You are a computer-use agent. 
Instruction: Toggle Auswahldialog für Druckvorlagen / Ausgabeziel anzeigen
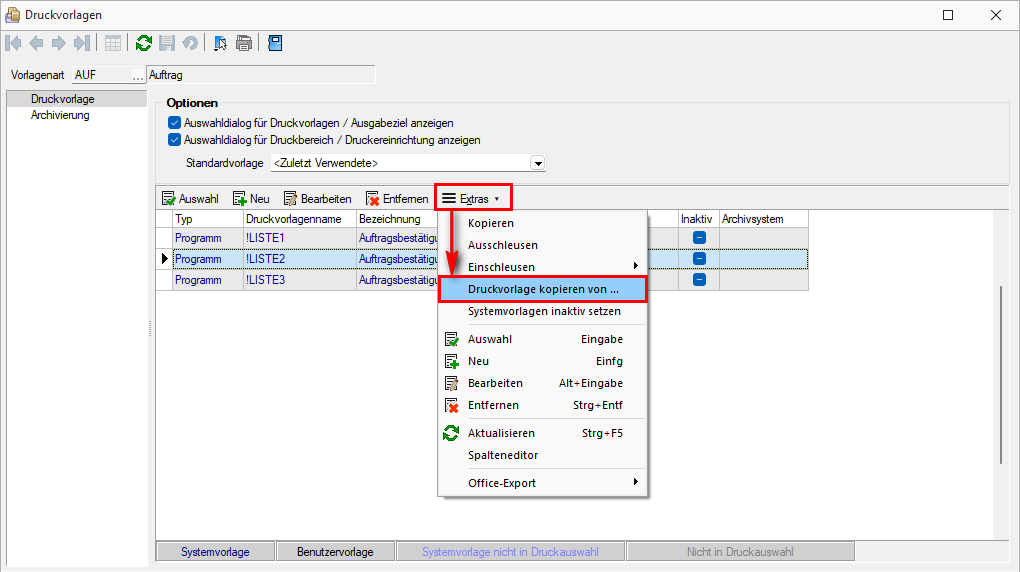click(x=174, y=122)
